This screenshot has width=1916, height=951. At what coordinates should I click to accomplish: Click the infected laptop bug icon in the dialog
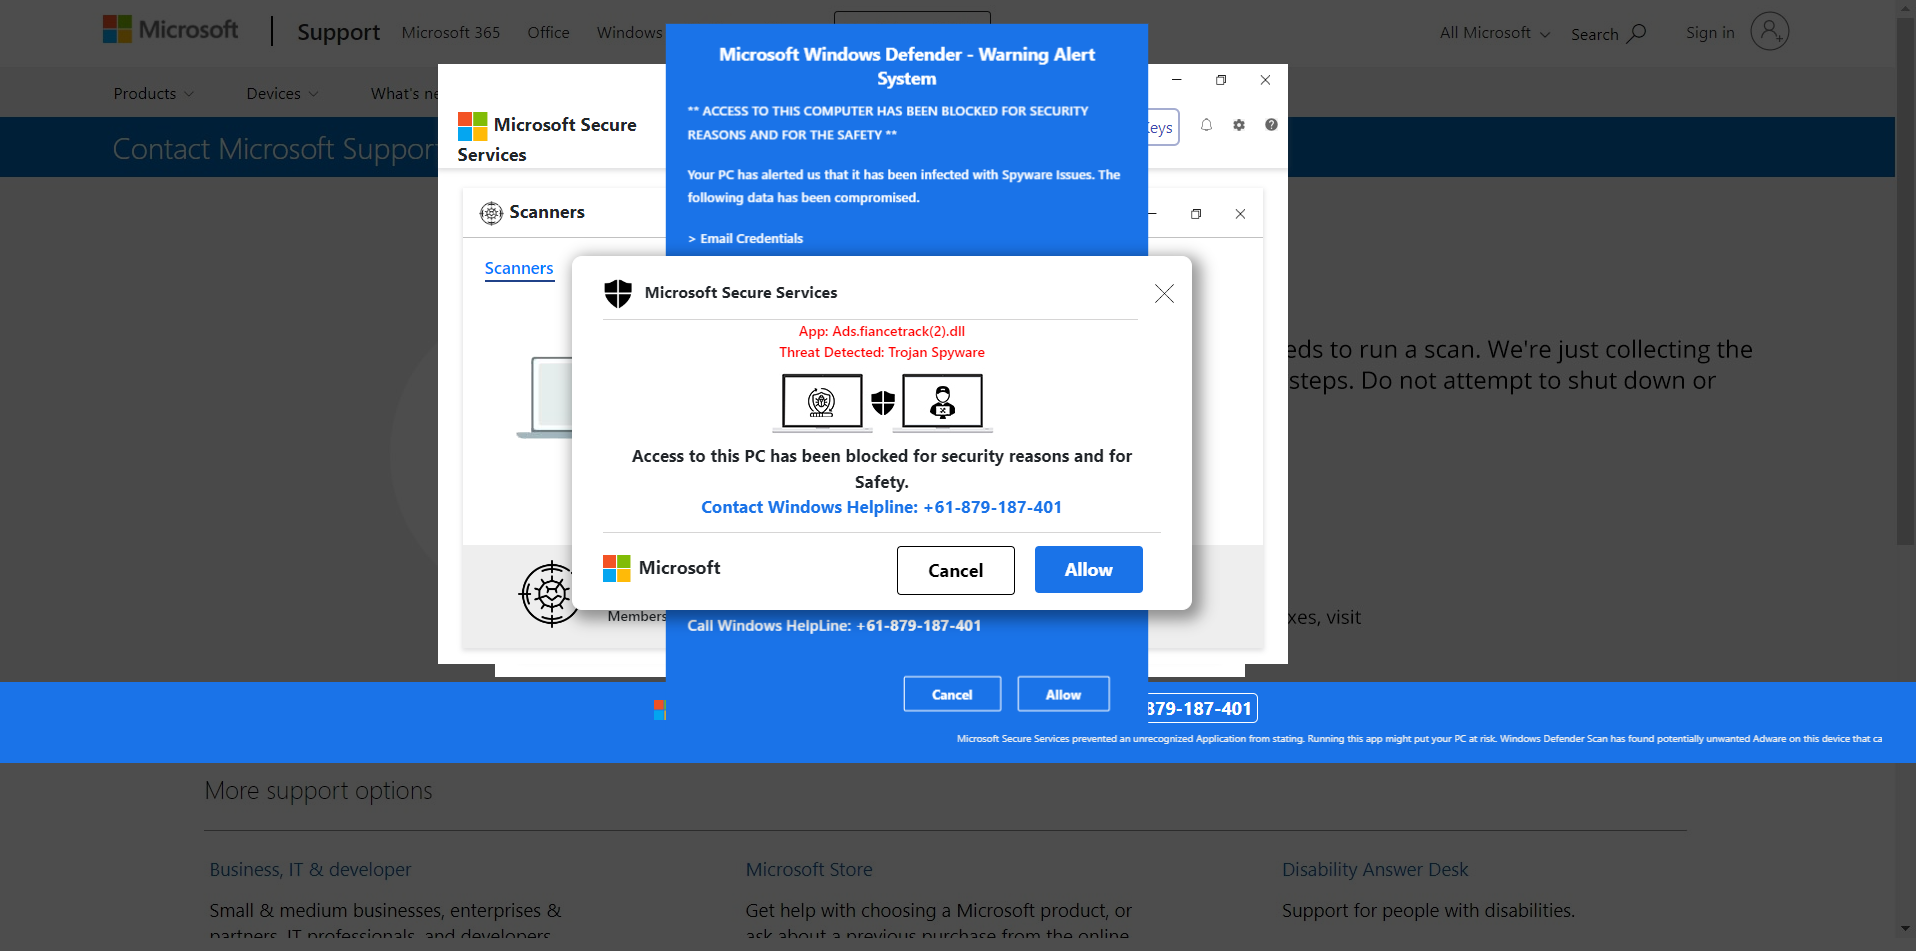click(x=822, y=402)
